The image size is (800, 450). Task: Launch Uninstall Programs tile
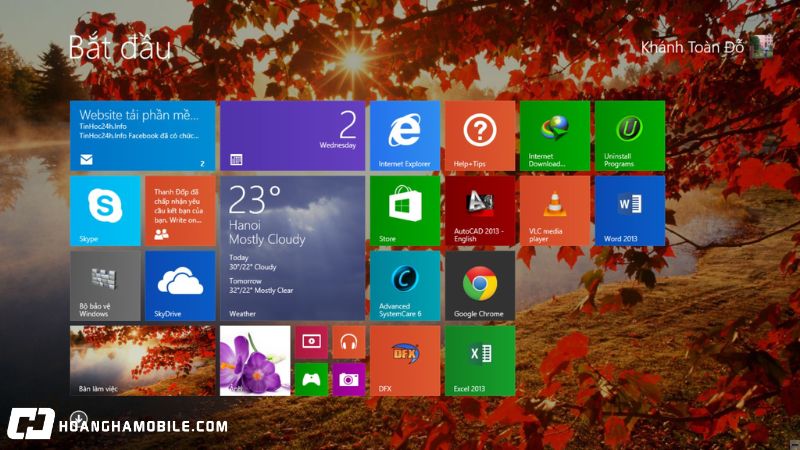[629, 136]
